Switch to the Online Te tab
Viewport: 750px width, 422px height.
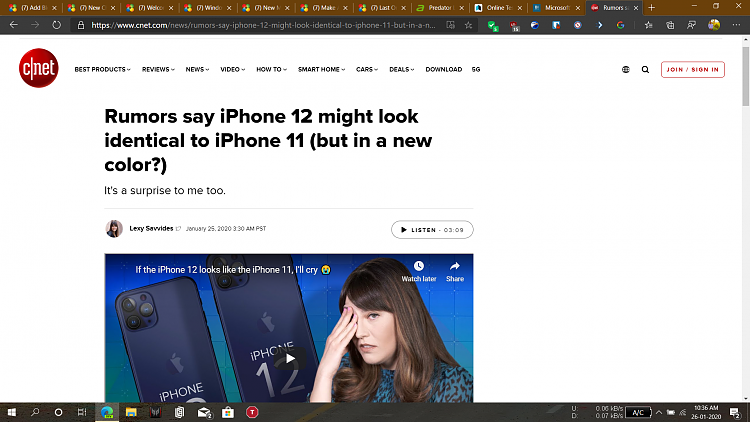(x=497, y=8)
